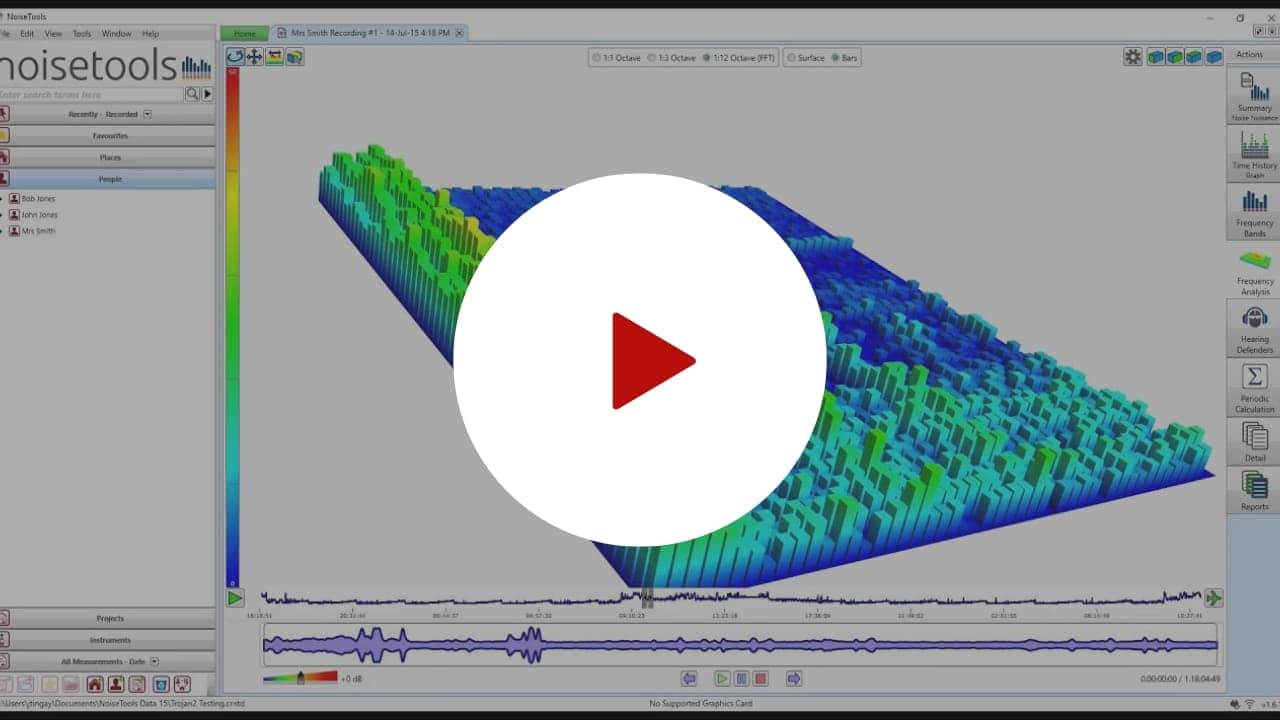Open the Help menu
Screen dimensions: 1280x720
click(x=150, y=33)
